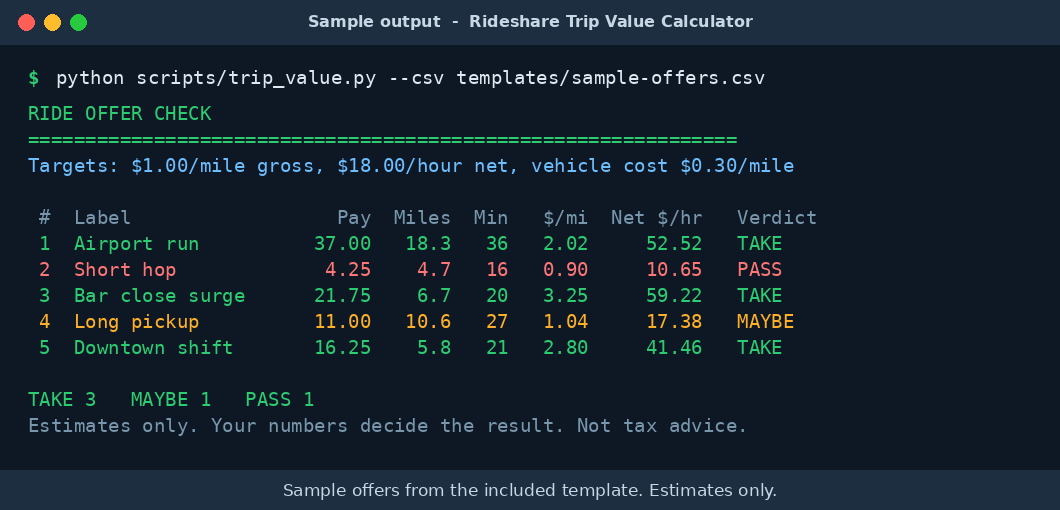The width and height of the screenshot is (1060, 510).
Task: Click the TAKE verdict for Downtown shift
Action: 759,348
